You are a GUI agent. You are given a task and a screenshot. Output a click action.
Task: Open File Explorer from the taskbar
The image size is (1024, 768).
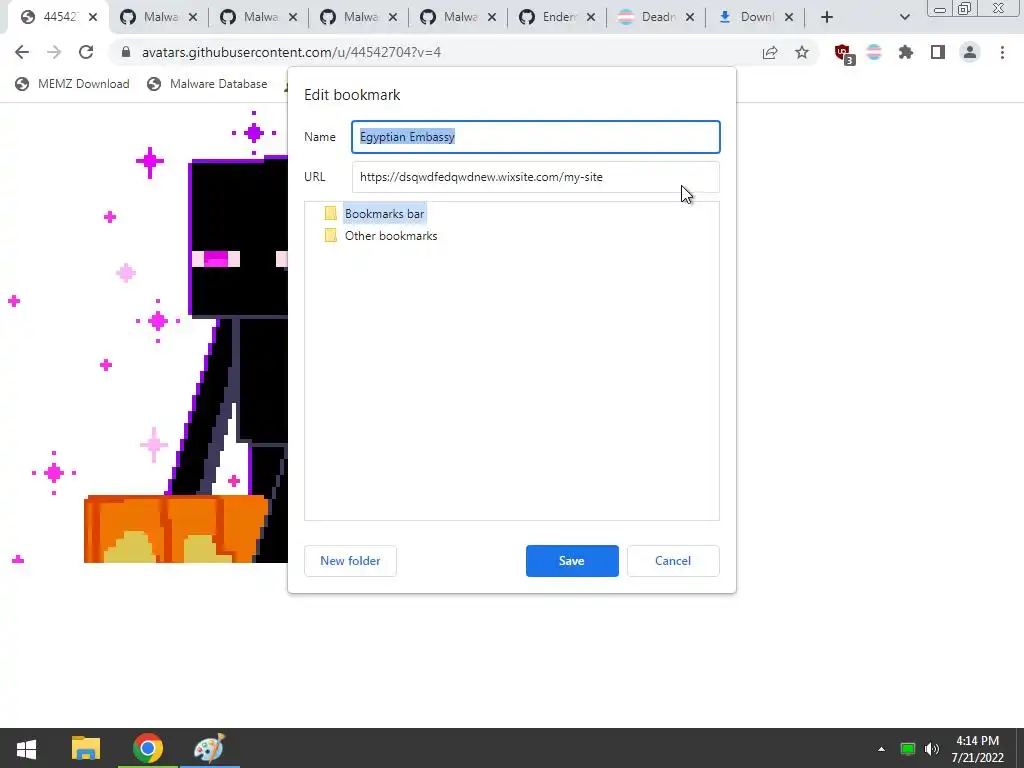click(86, 748)
